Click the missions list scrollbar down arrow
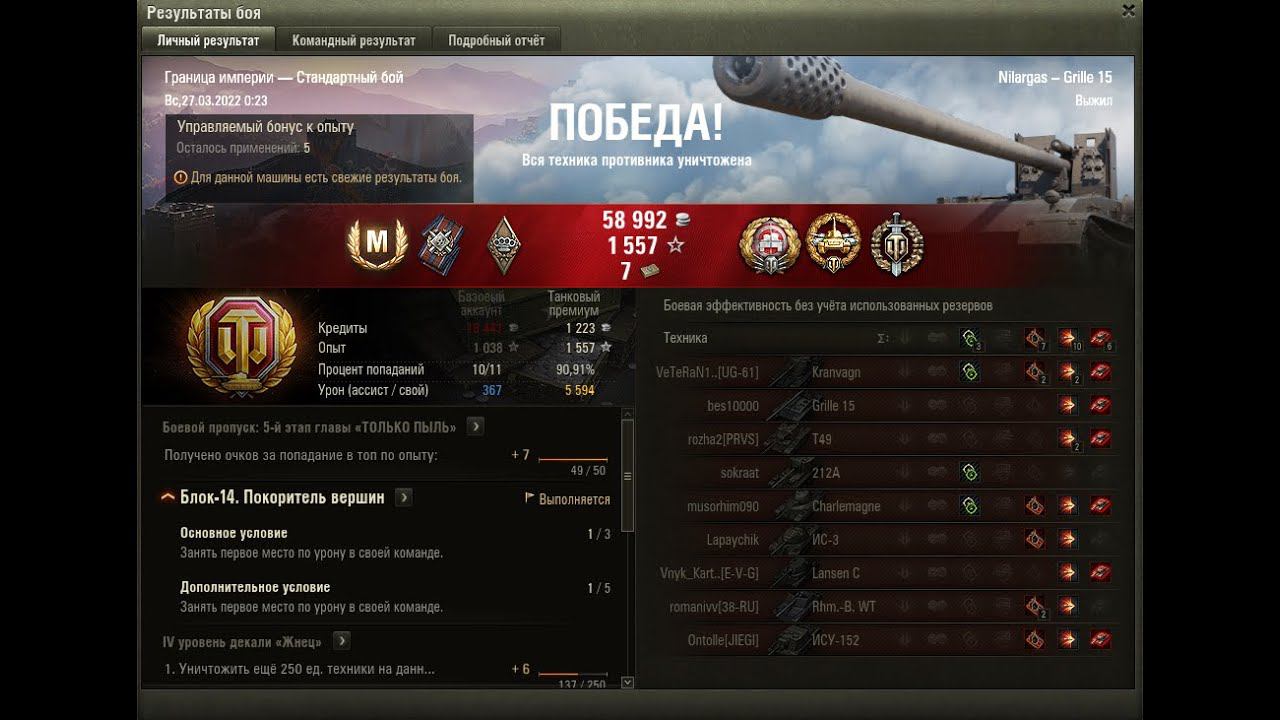Viewport: 1280px width, 720px height. pos(627,682)
